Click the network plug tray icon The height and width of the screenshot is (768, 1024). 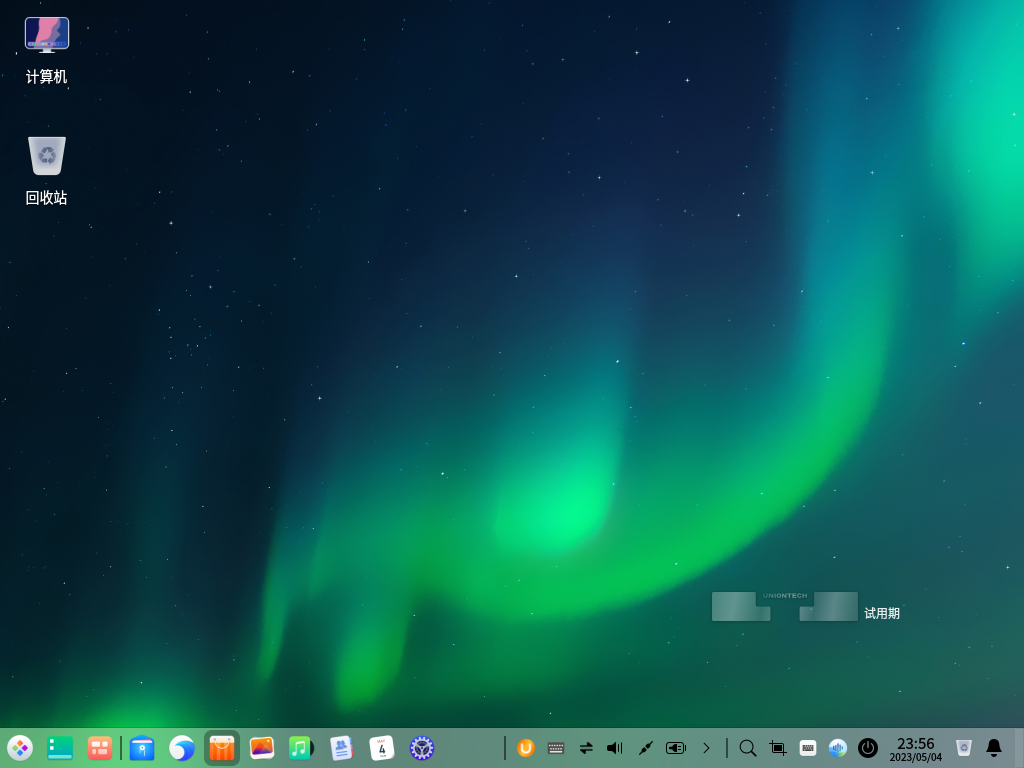tap(645, 748)
